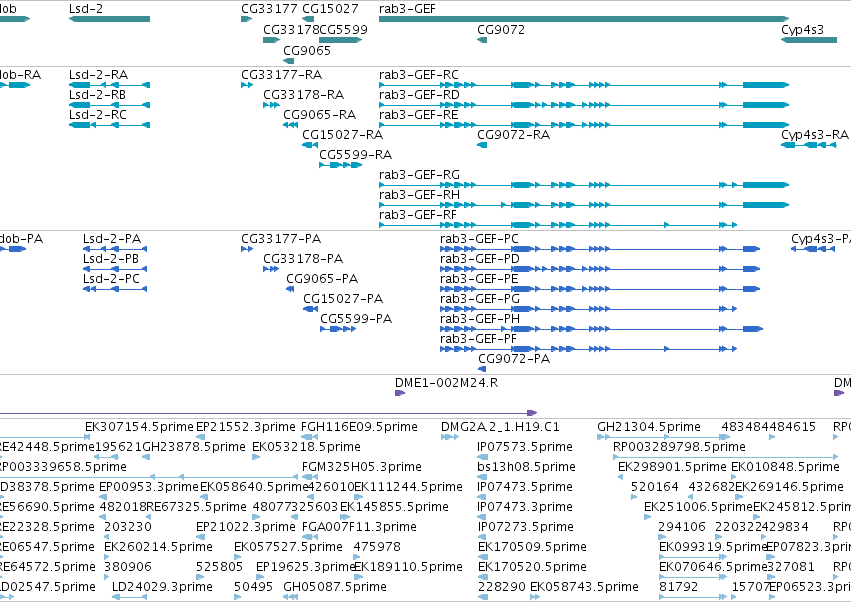
Task: Select the CG9065 gene label
Action: click(307, 50)
